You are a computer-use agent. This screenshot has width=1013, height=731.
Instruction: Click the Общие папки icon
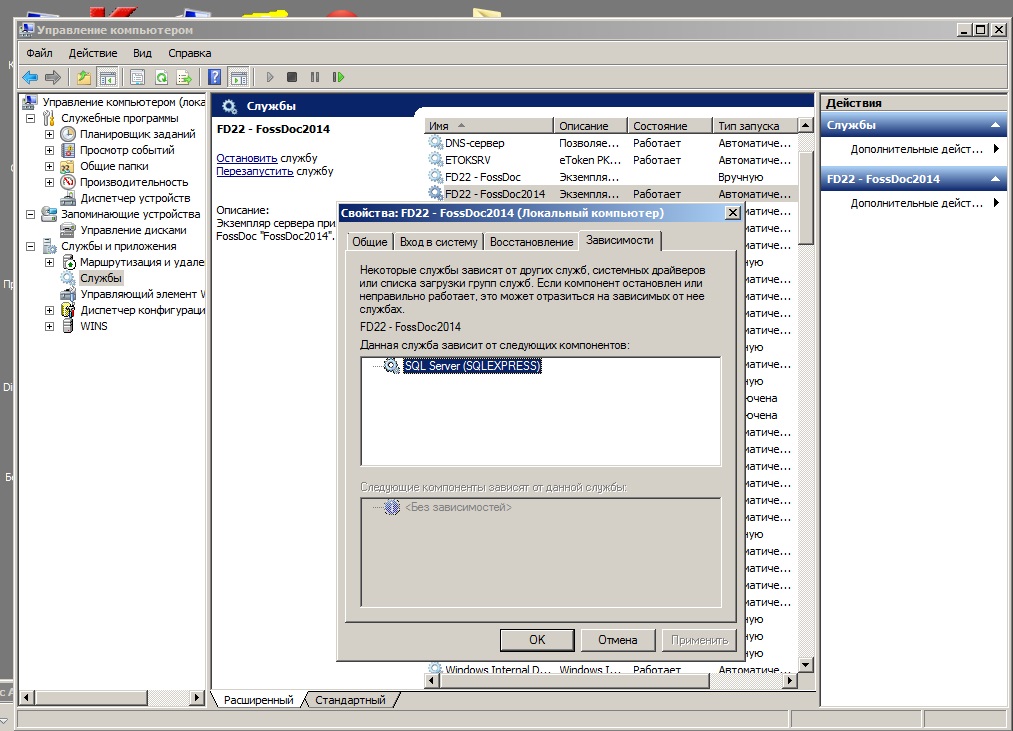(x=68, y=166)
